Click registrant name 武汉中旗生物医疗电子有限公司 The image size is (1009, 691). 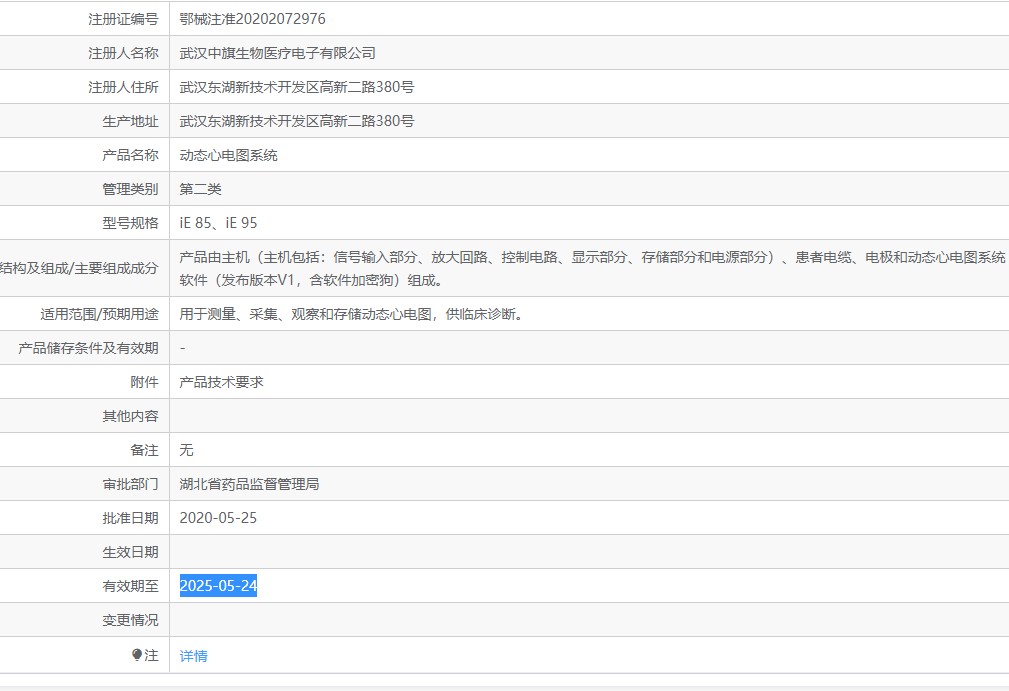277,53
